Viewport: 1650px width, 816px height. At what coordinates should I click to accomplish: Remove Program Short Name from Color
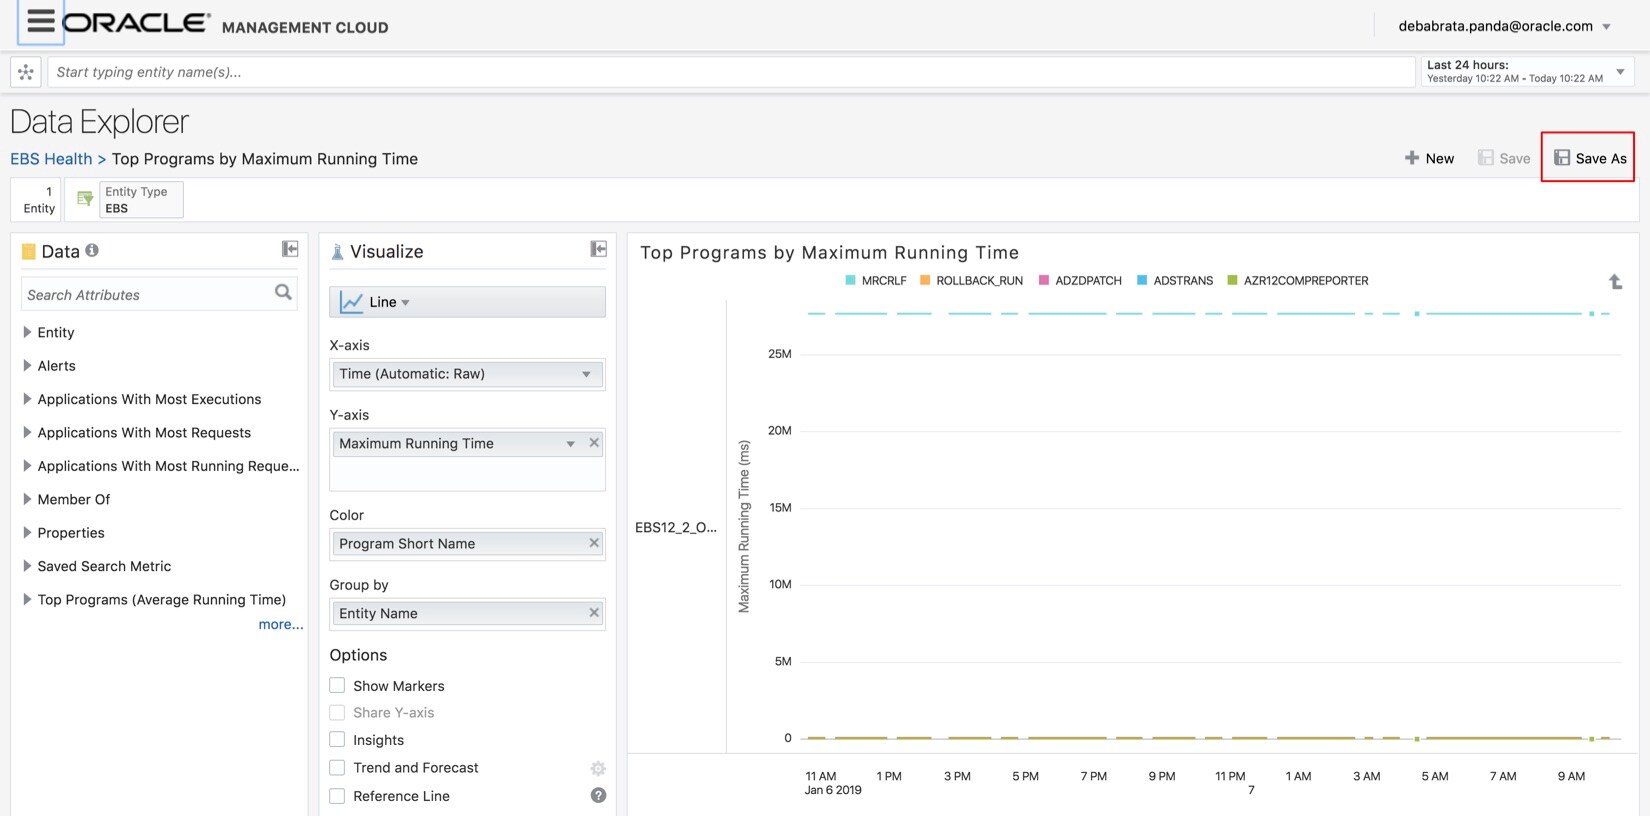[594, 543]
